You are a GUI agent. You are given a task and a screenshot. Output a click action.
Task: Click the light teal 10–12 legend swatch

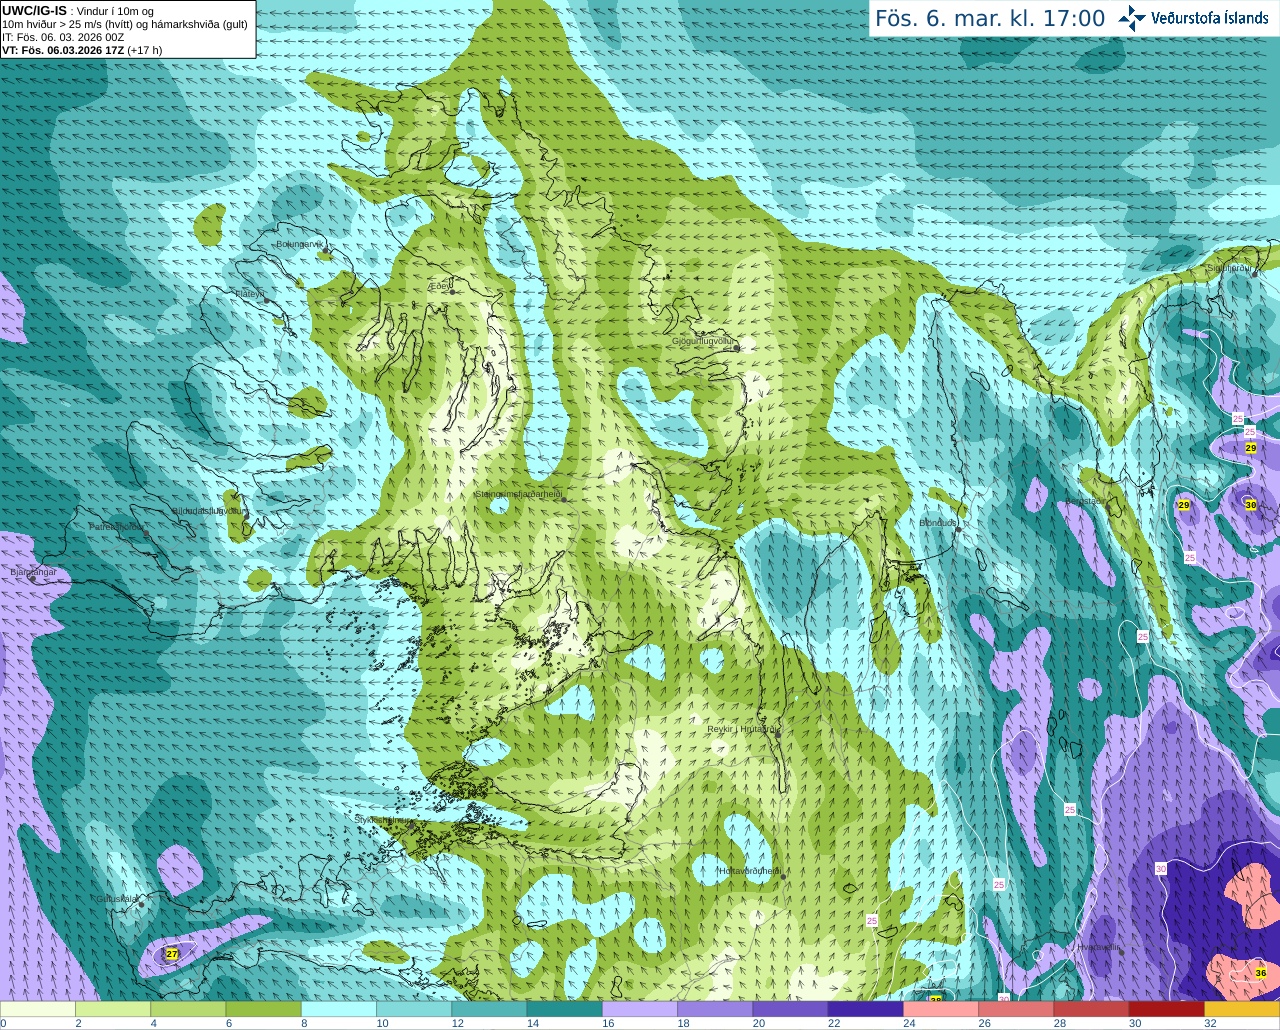click(x=414, y=1008)
